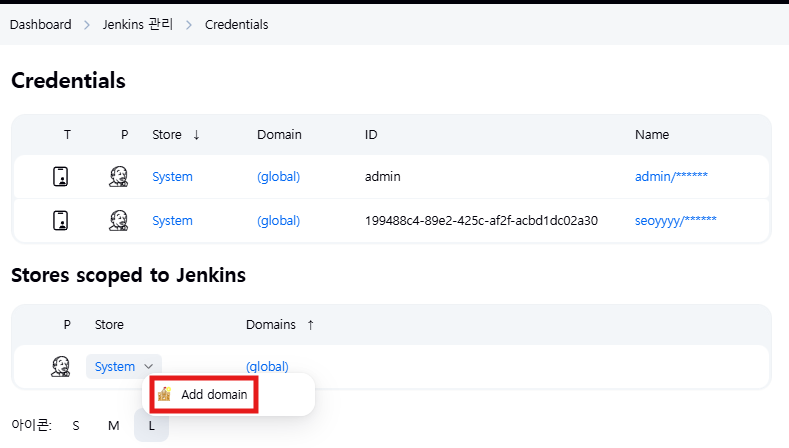Screen dimensions: 789x448
Task: Open the (global) domain in seoyyyy row
Action: point(278,220)
